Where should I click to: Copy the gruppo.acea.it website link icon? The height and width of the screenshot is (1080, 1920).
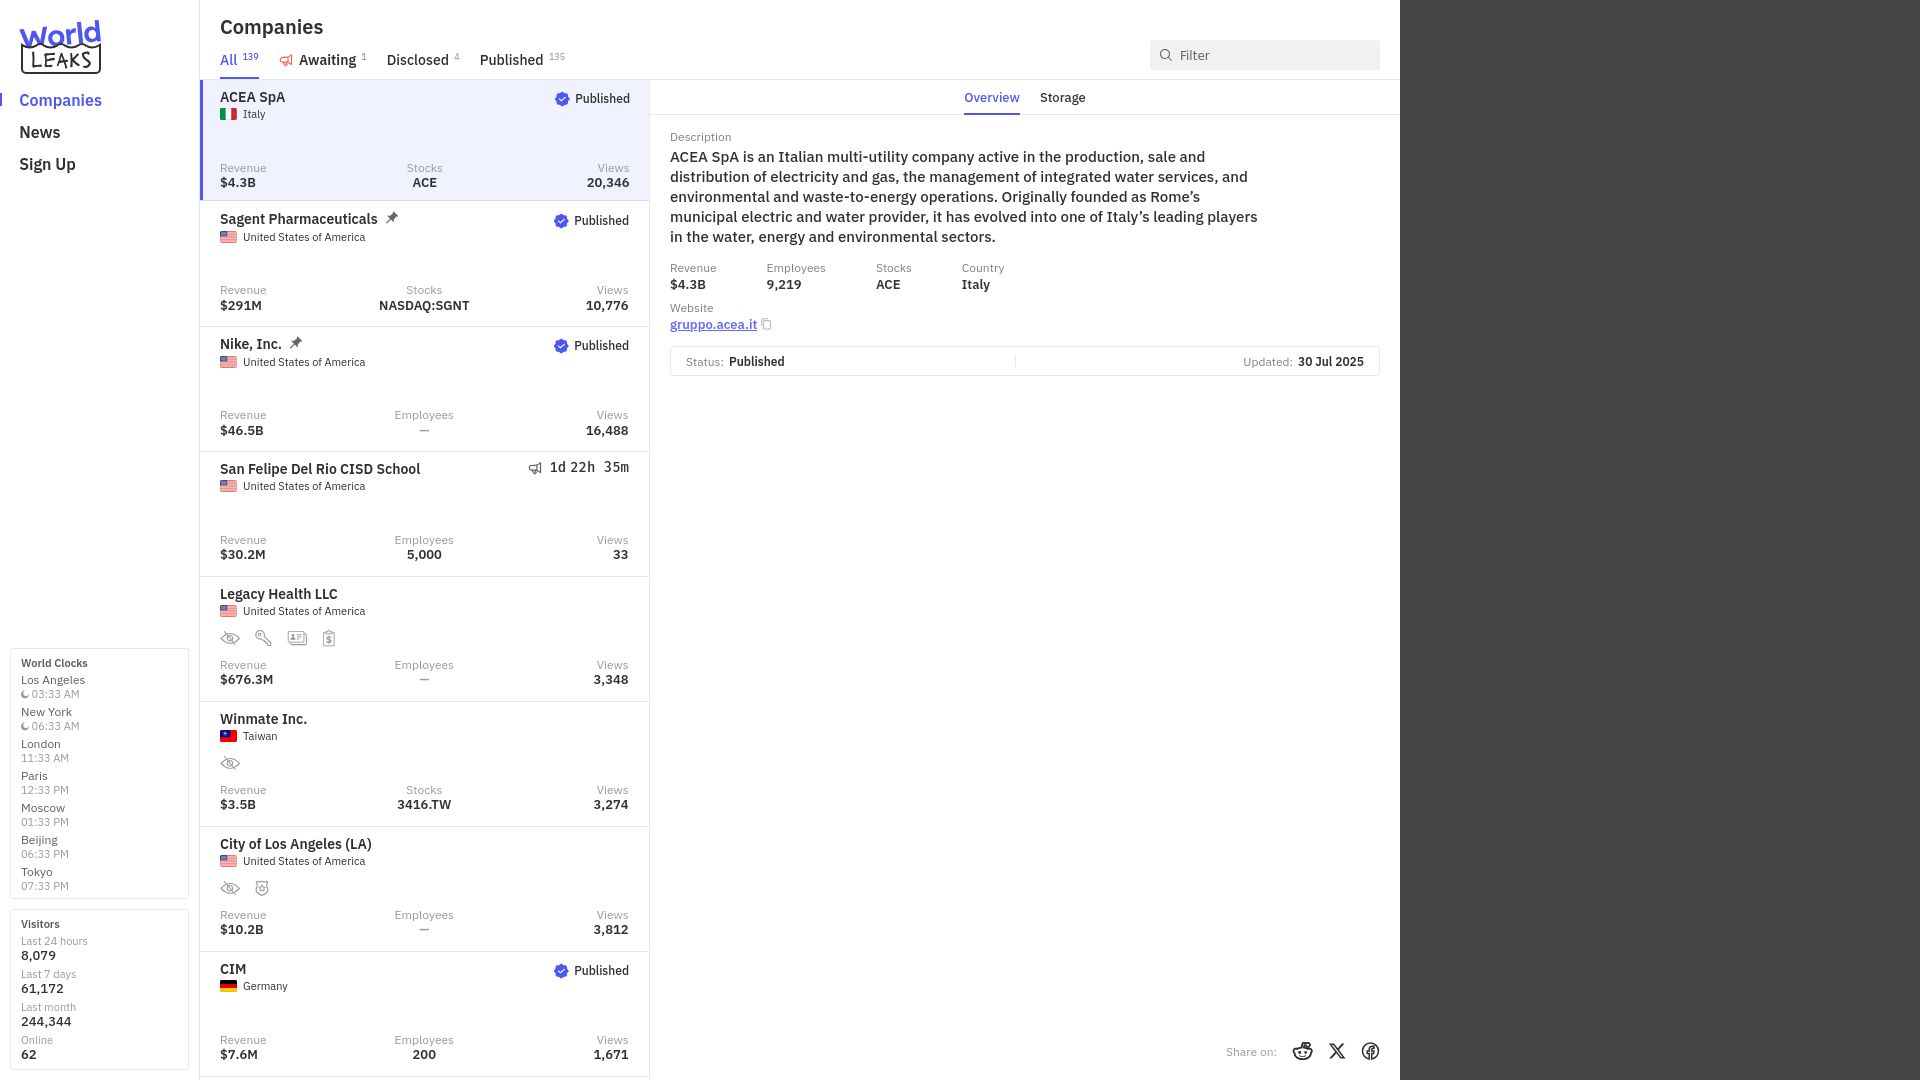pos(766,324)
